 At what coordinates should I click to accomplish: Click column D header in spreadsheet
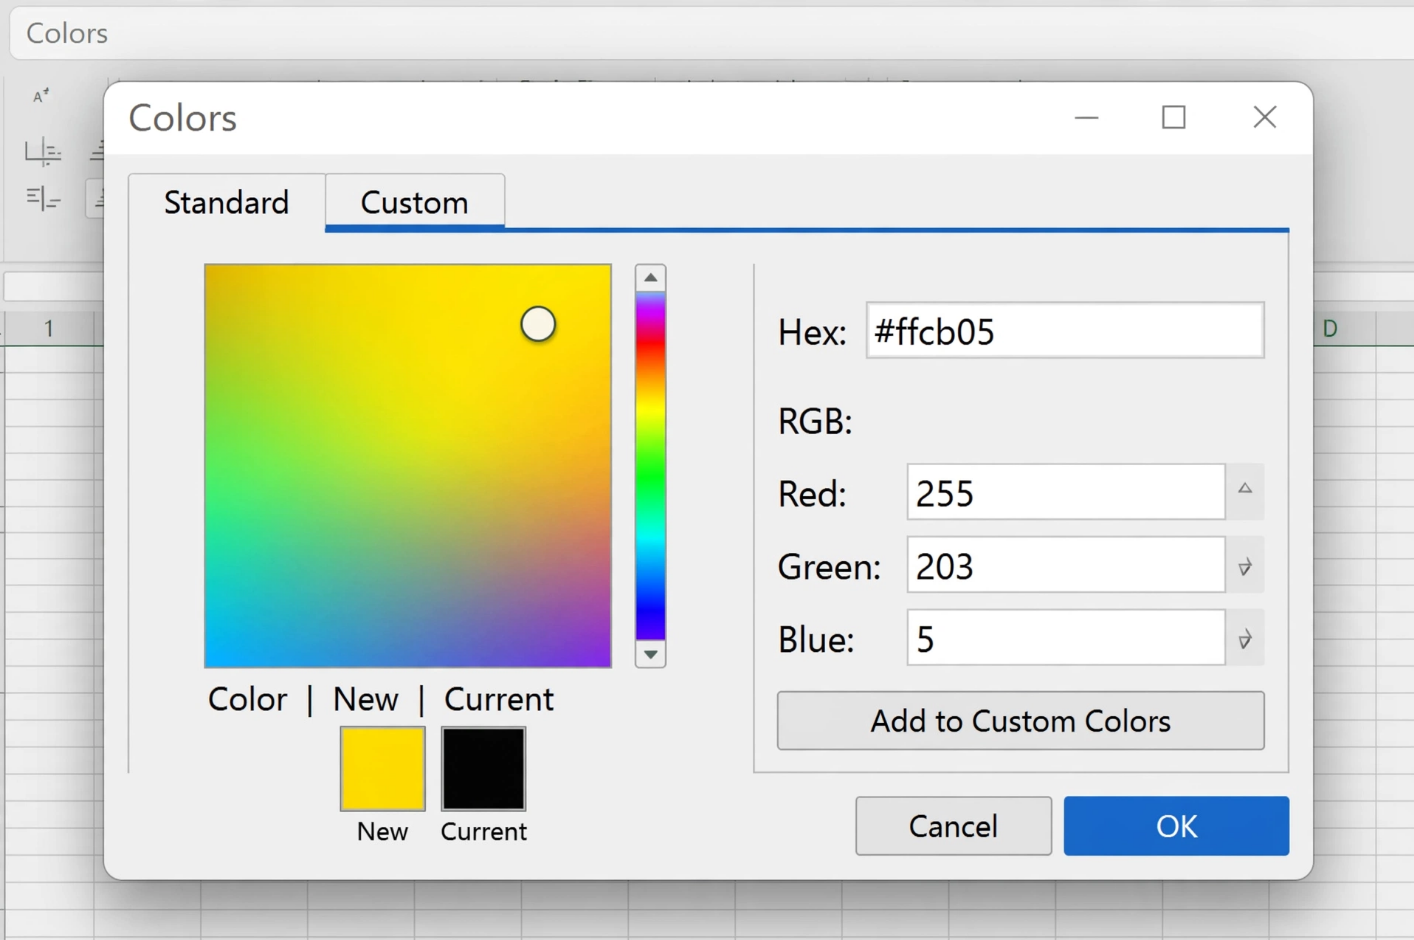[1330, 328]
